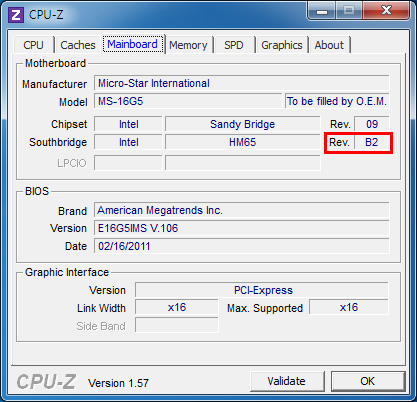Open the Caches tab
This screenshot has width=417, height=402.
(78, 45)
